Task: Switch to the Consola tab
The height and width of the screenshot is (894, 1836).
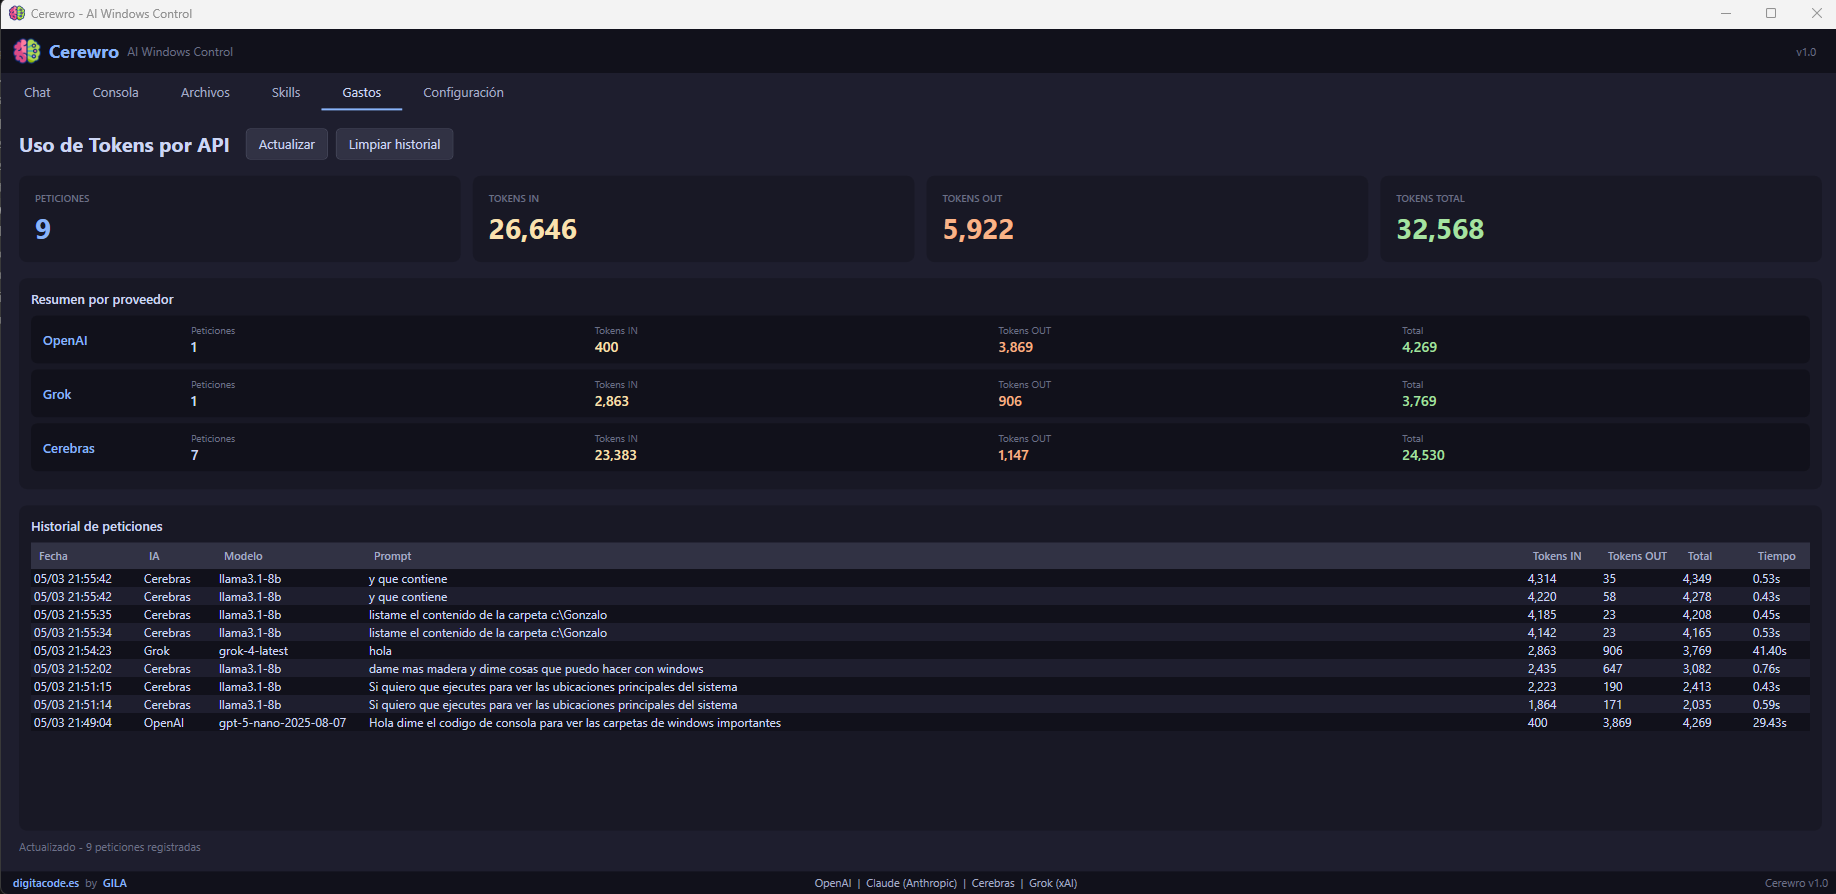Action: pos(115,92)
